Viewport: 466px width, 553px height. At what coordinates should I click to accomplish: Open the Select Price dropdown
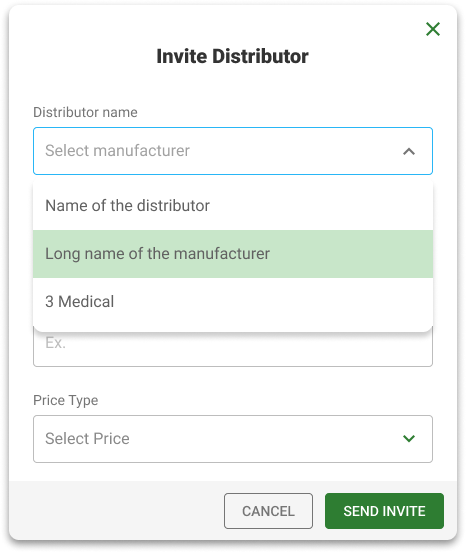click(x=233, y=439)
